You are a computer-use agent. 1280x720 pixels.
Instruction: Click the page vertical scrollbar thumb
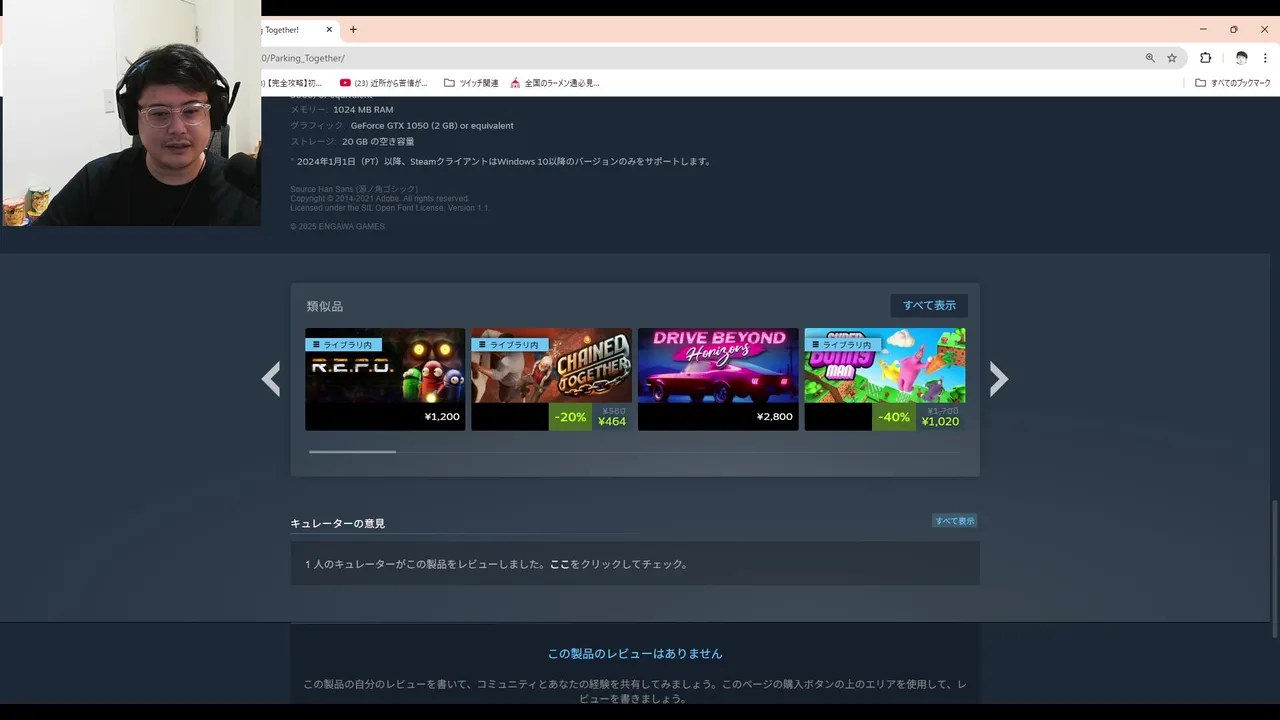1274,568
